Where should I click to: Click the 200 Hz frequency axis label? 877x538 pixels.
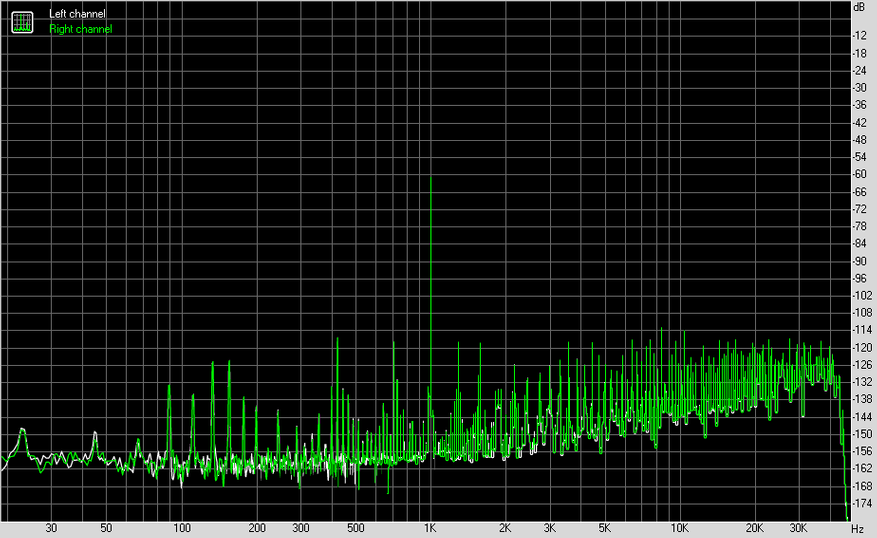click(257, 528)
